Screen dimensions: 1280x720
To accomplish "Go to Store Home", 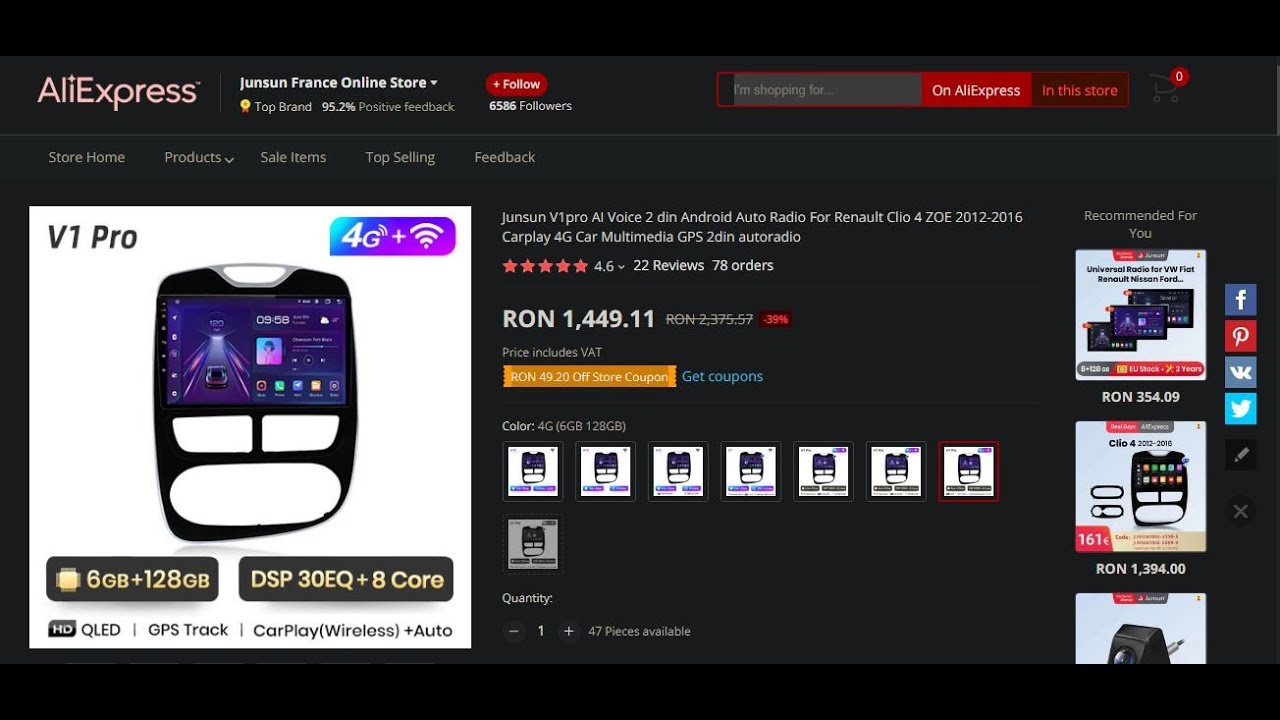I will pyautogui.click(x=87, y=157).
